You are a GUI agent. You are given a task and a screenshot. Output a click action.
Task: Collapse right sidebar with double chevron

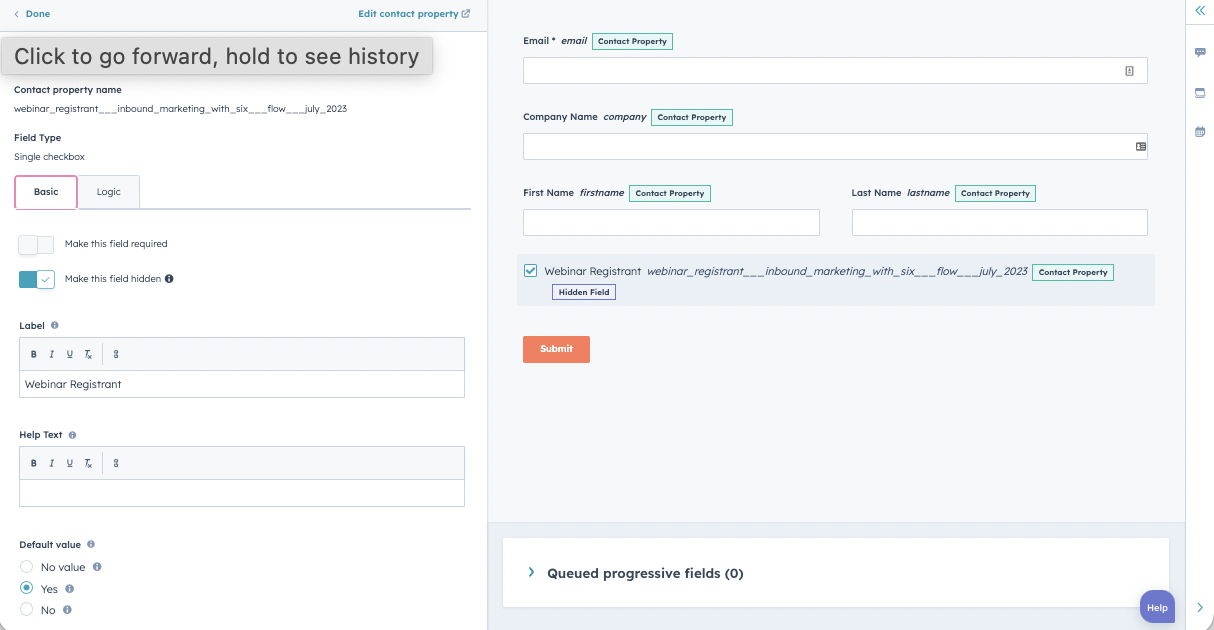tap(1200, 10)
